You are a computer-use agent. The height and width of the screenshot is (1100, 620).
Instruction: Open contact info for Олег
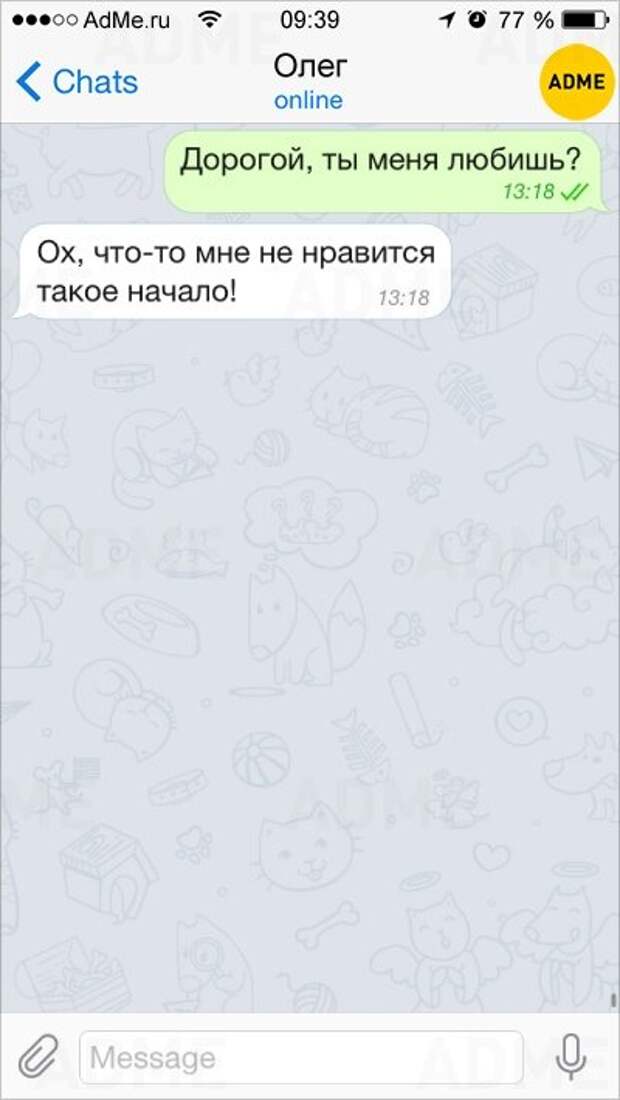tap(310, 67)
